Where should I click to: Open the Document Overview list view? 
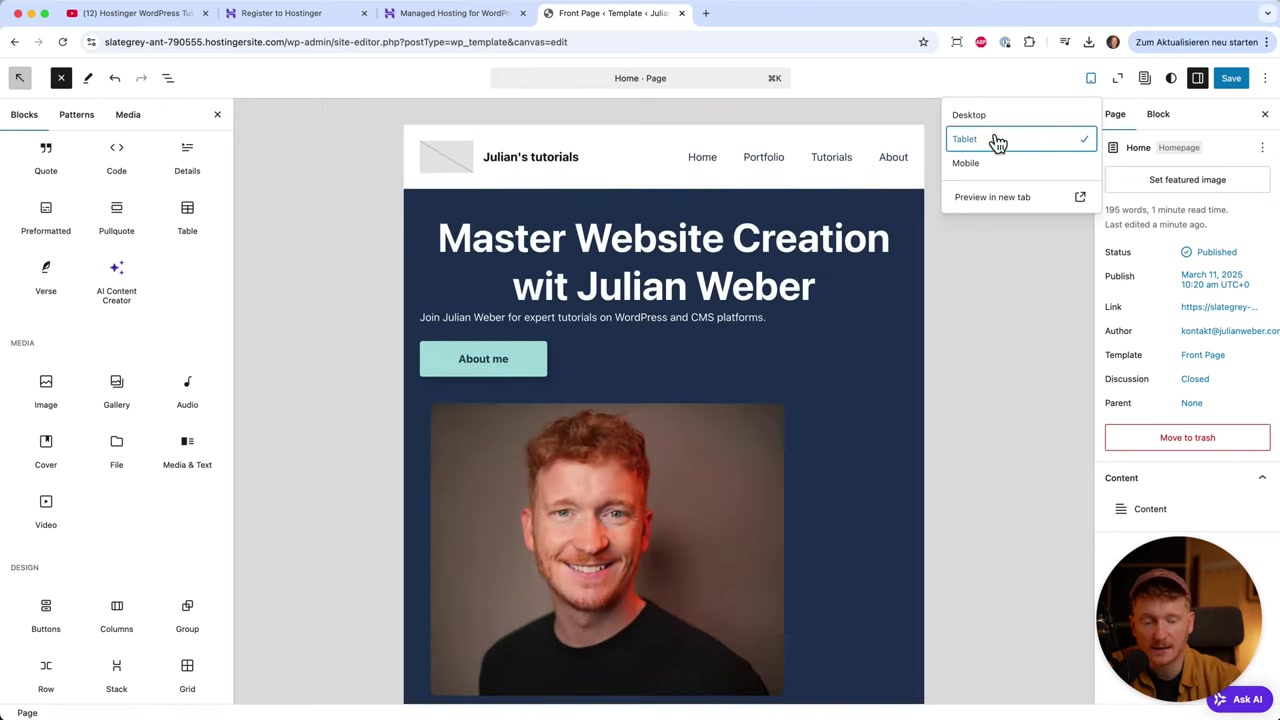[x=168, y=78]
